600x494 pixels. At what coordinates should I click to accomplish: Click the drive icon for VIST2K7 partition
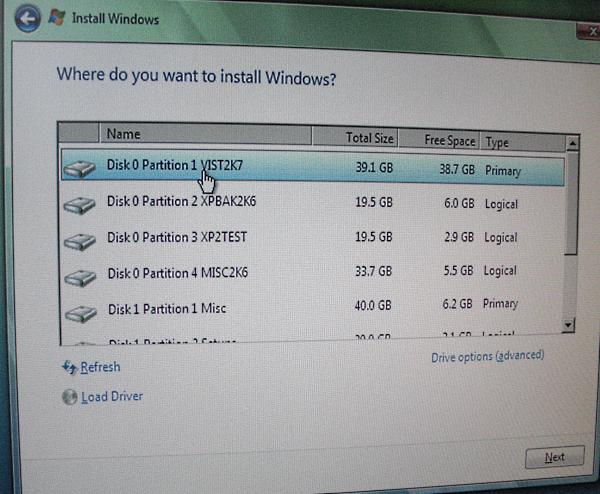click(79, 169)
